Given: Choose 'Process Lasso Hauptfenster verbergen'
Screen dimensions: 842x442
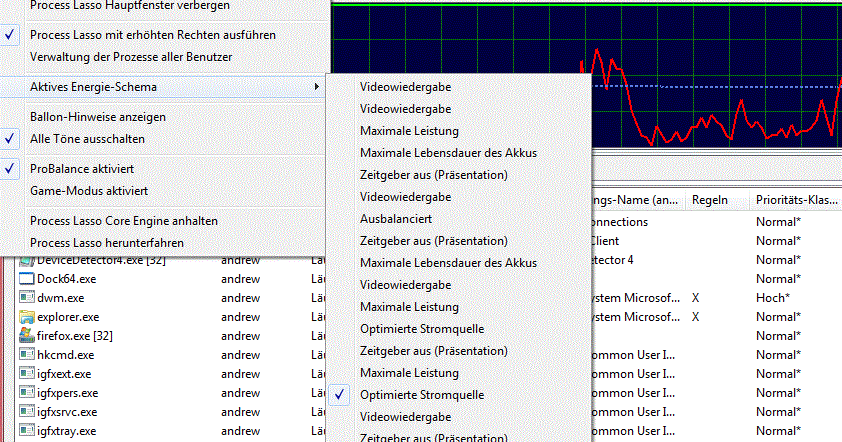Looking at the screenshot, I should point(164,6).
